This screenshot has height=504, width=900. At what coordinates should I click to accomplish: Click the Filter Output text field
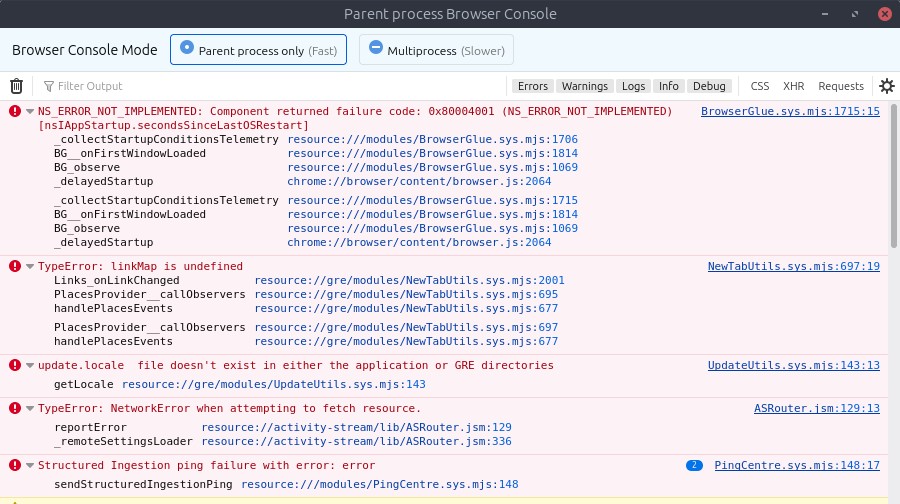276,86
